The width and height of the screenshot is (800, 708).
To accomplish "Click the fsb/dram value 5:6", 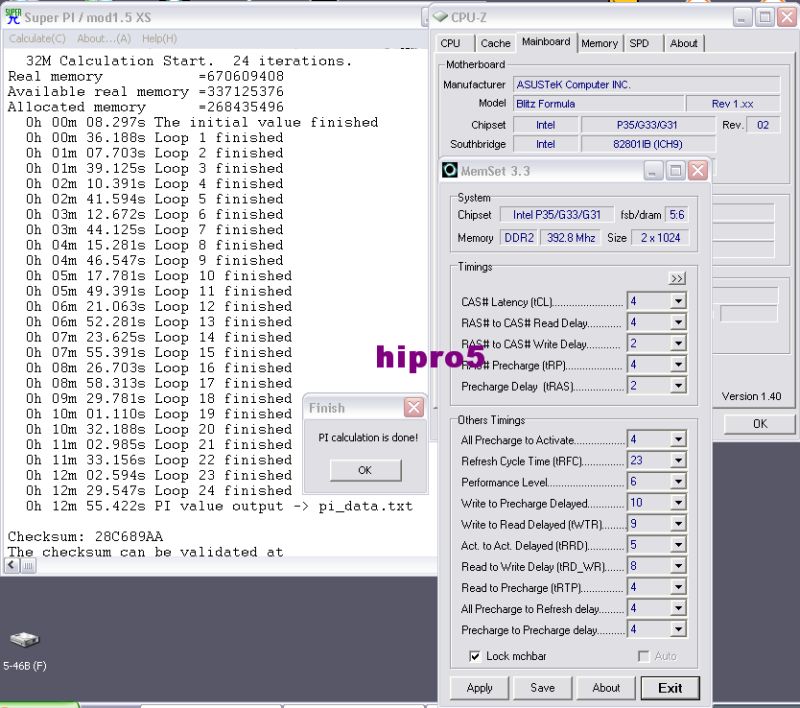I will tap(677, 215).
